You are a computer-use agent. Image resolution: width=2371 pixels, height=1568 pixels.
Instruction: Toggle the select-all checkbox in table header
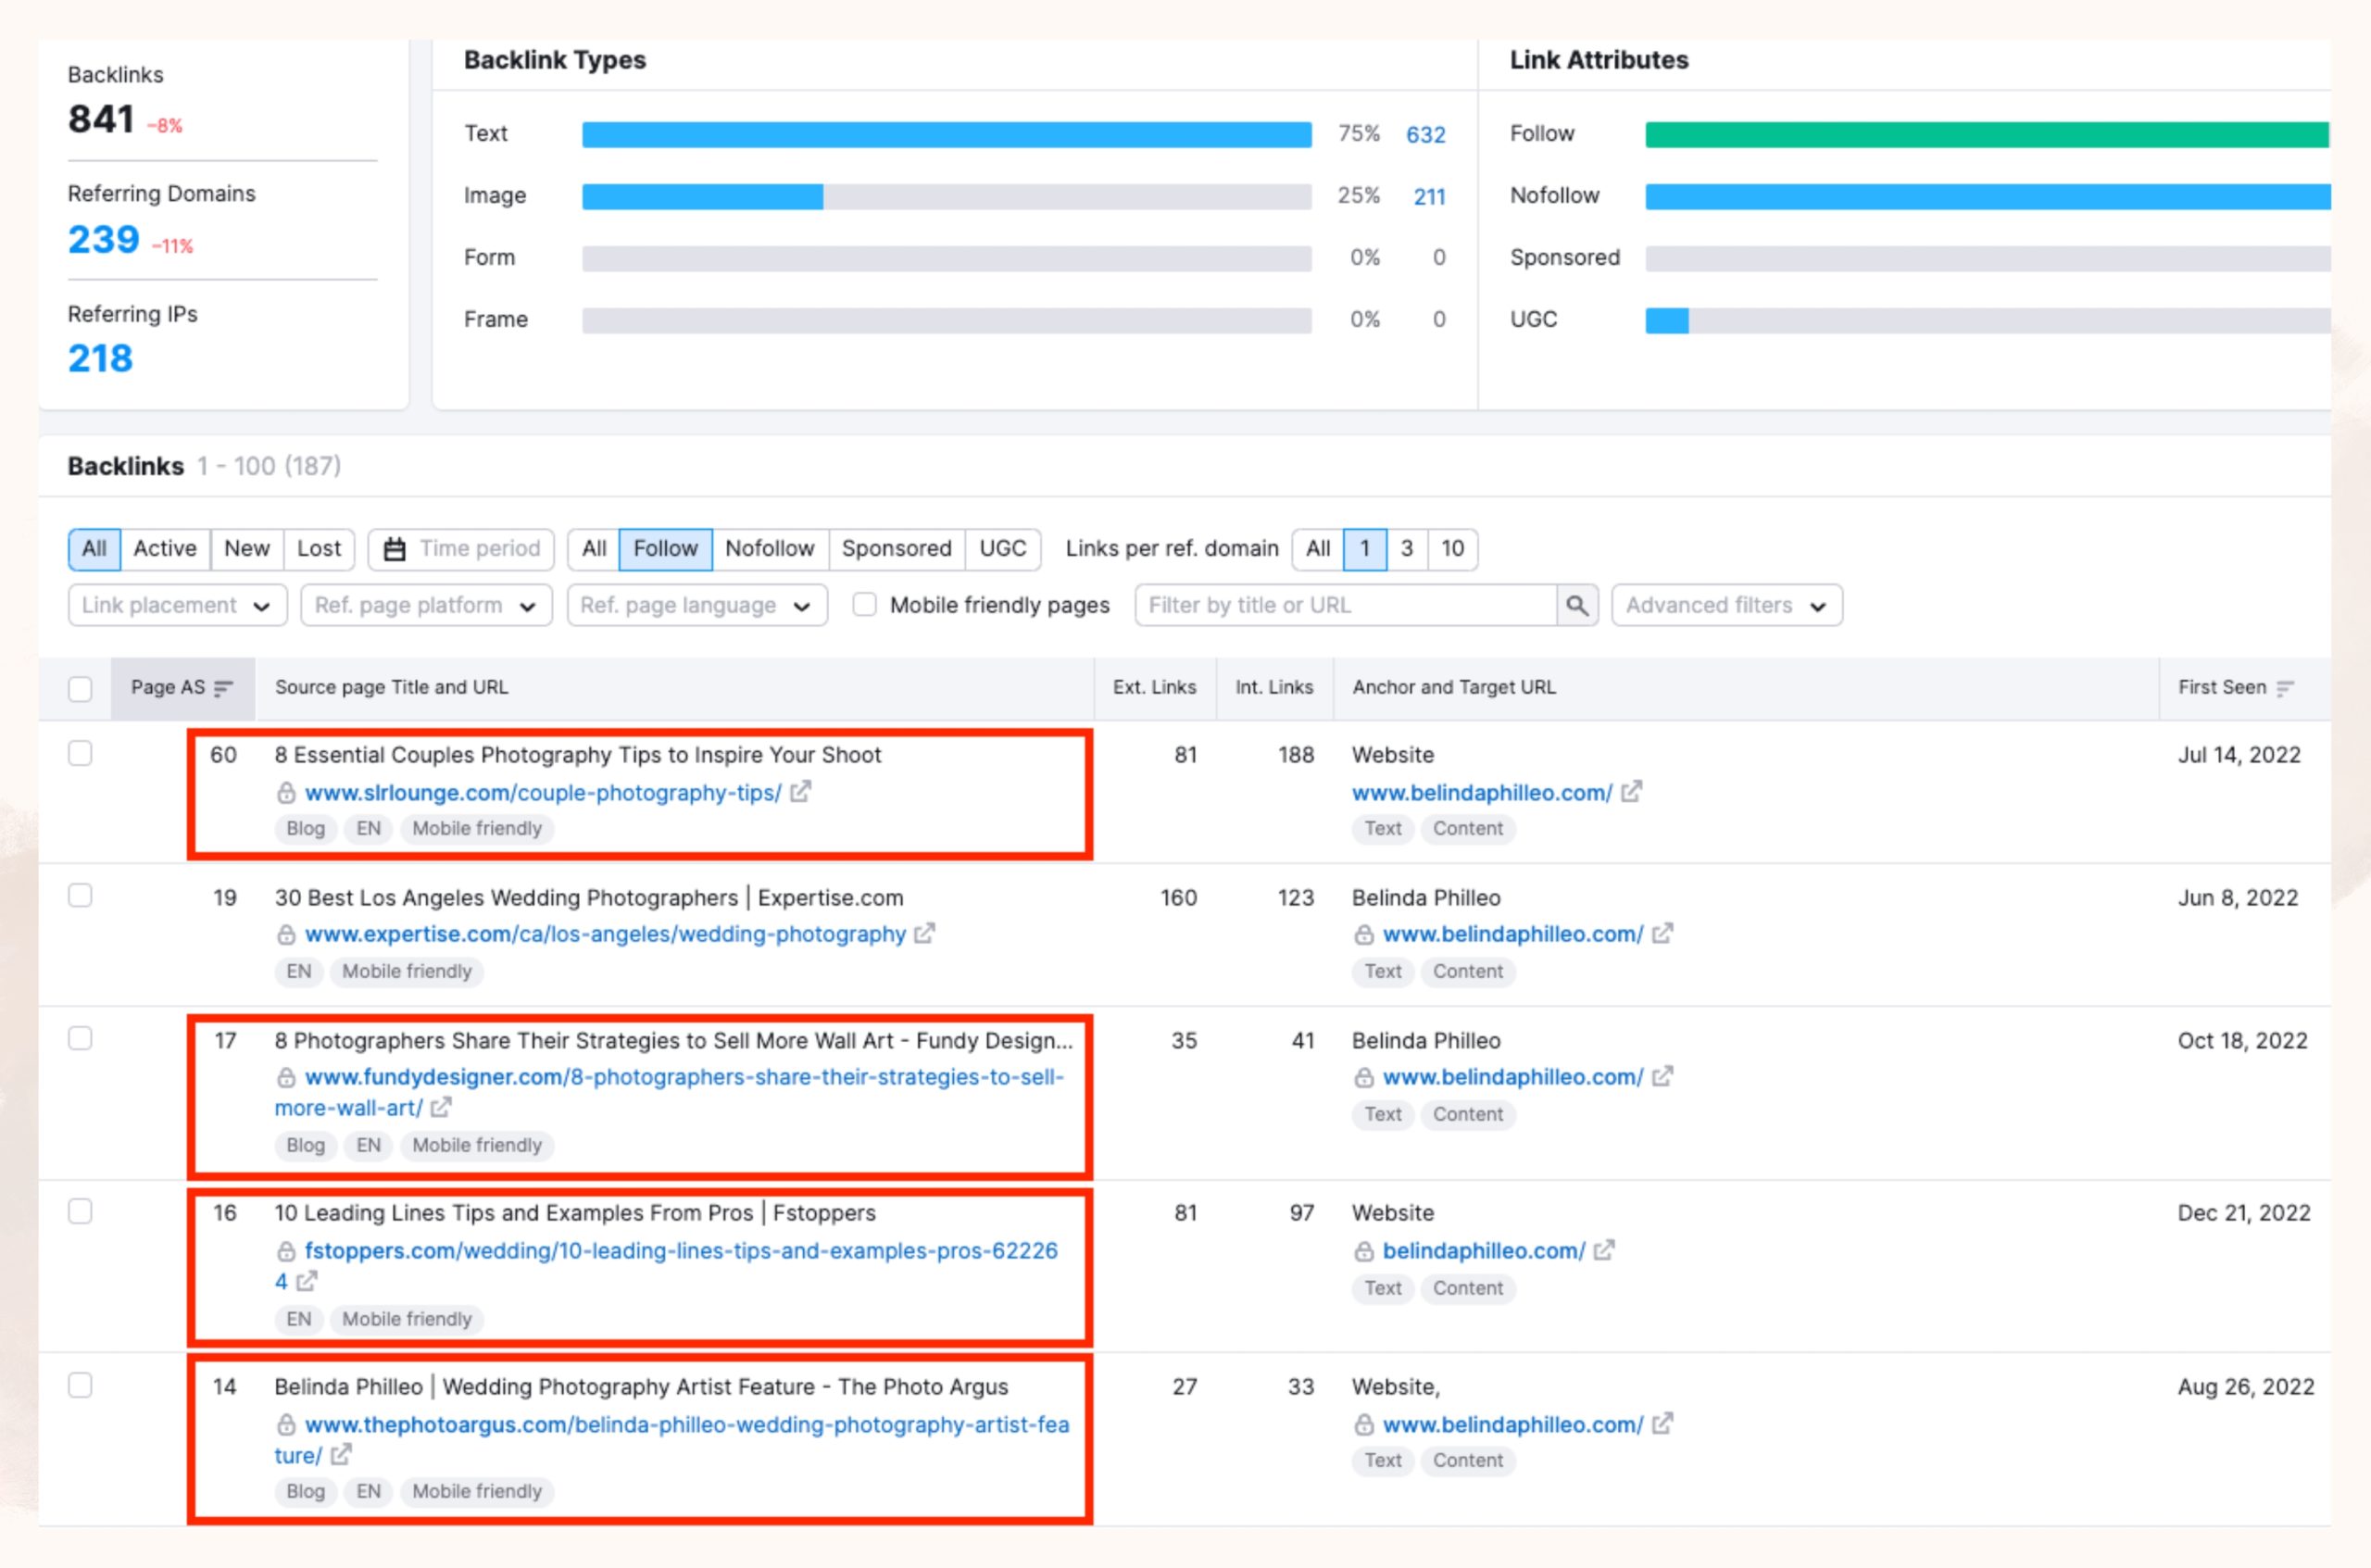(80, 689)
